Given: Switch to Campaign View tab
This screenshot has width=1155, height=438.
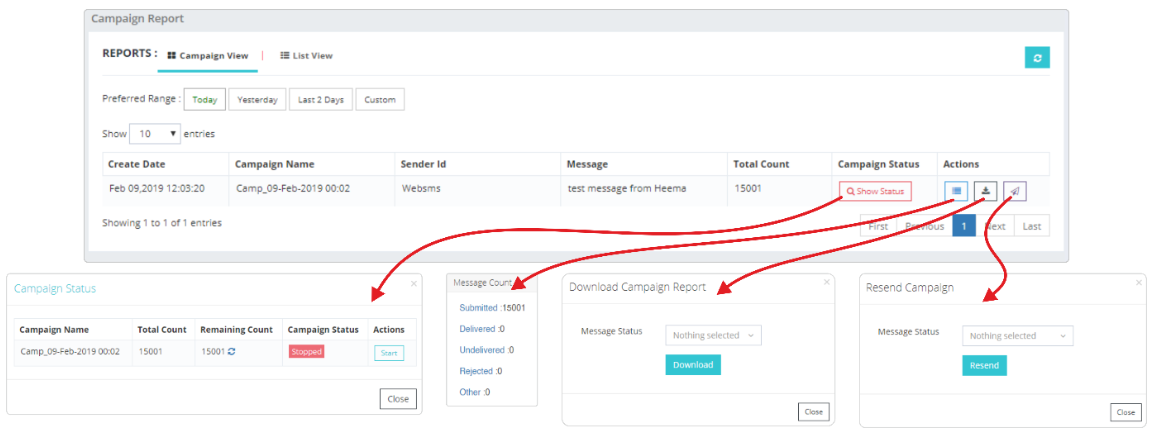Looking at the screenshot, I should (x=208, y=55).
